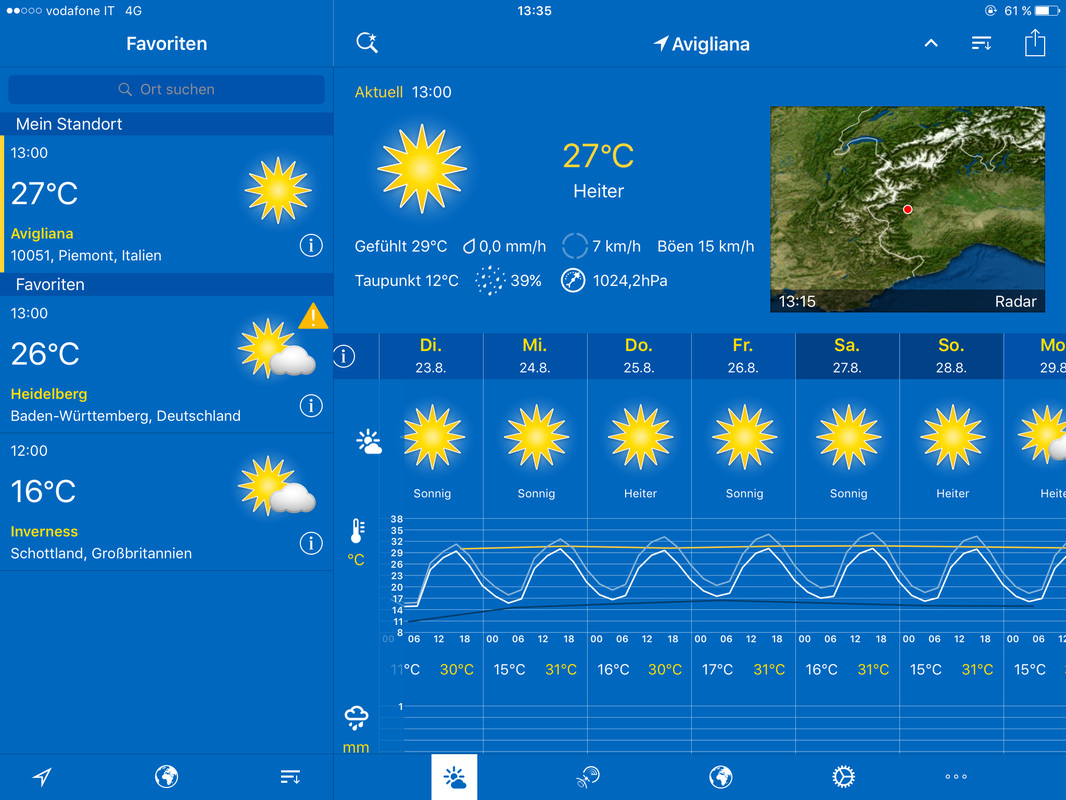1066x800 pixels.
Task: Tap the location arrow in the sidebar footer
Action: tap(42, 777)
